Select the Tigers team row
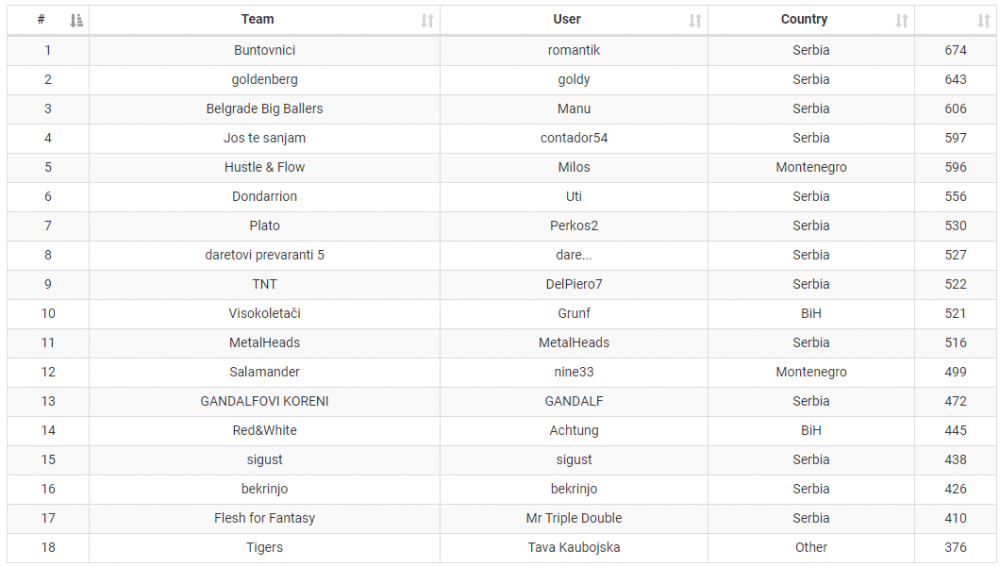Screen dimensions: 1000x567 265,547
